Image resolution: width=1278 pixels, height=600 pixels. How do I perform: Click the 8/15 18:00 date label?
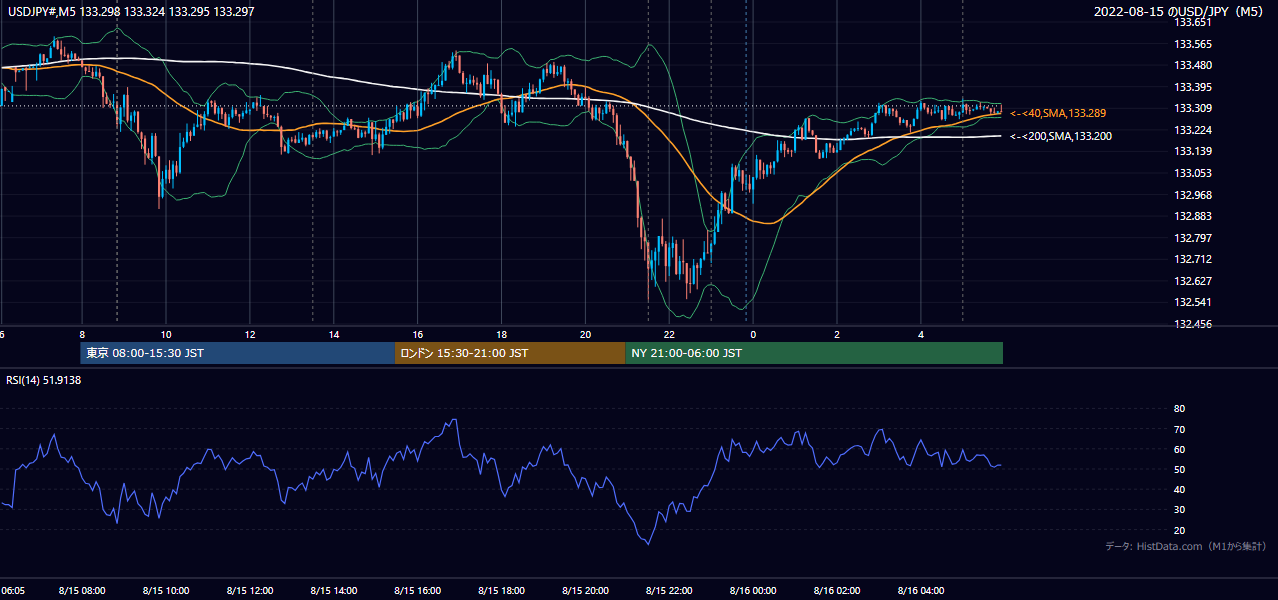tap(502, 591)
